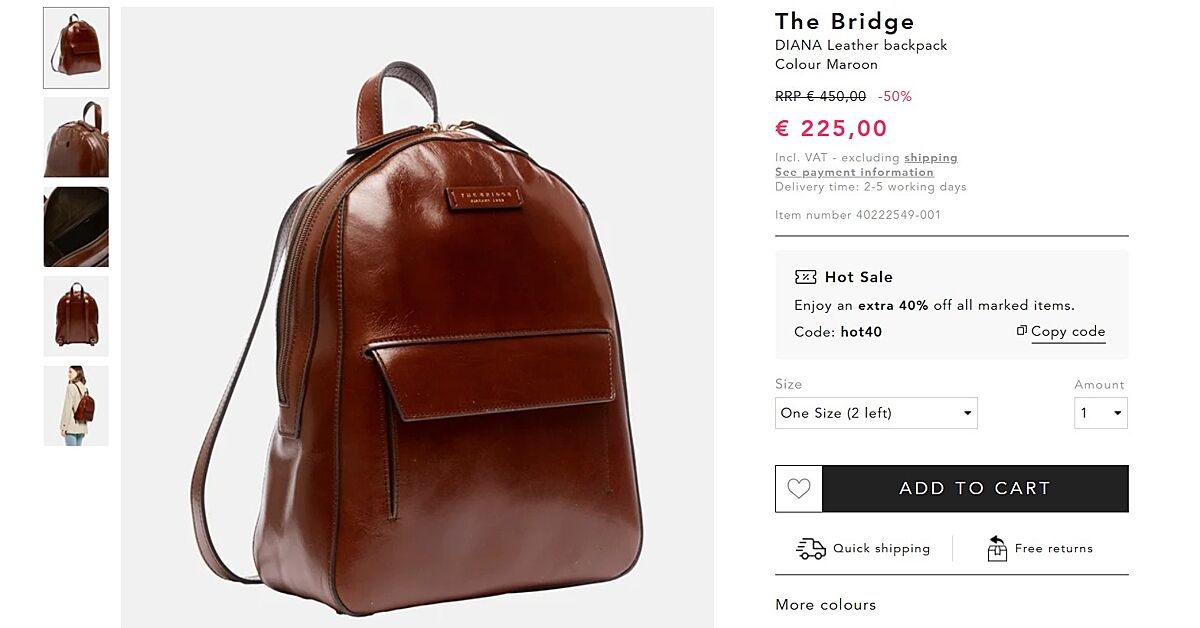1200x628 pixels.
Task: Click the main backpack product image
Action: pyautogui.click(x=418, y=318)
